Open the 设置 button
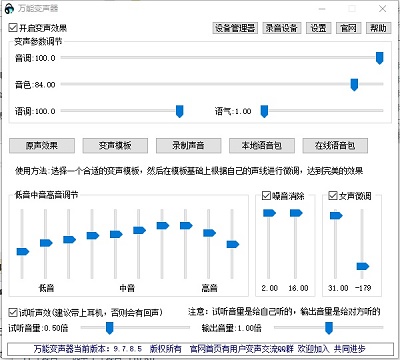The image size is (400, 360). coord(318,28)
